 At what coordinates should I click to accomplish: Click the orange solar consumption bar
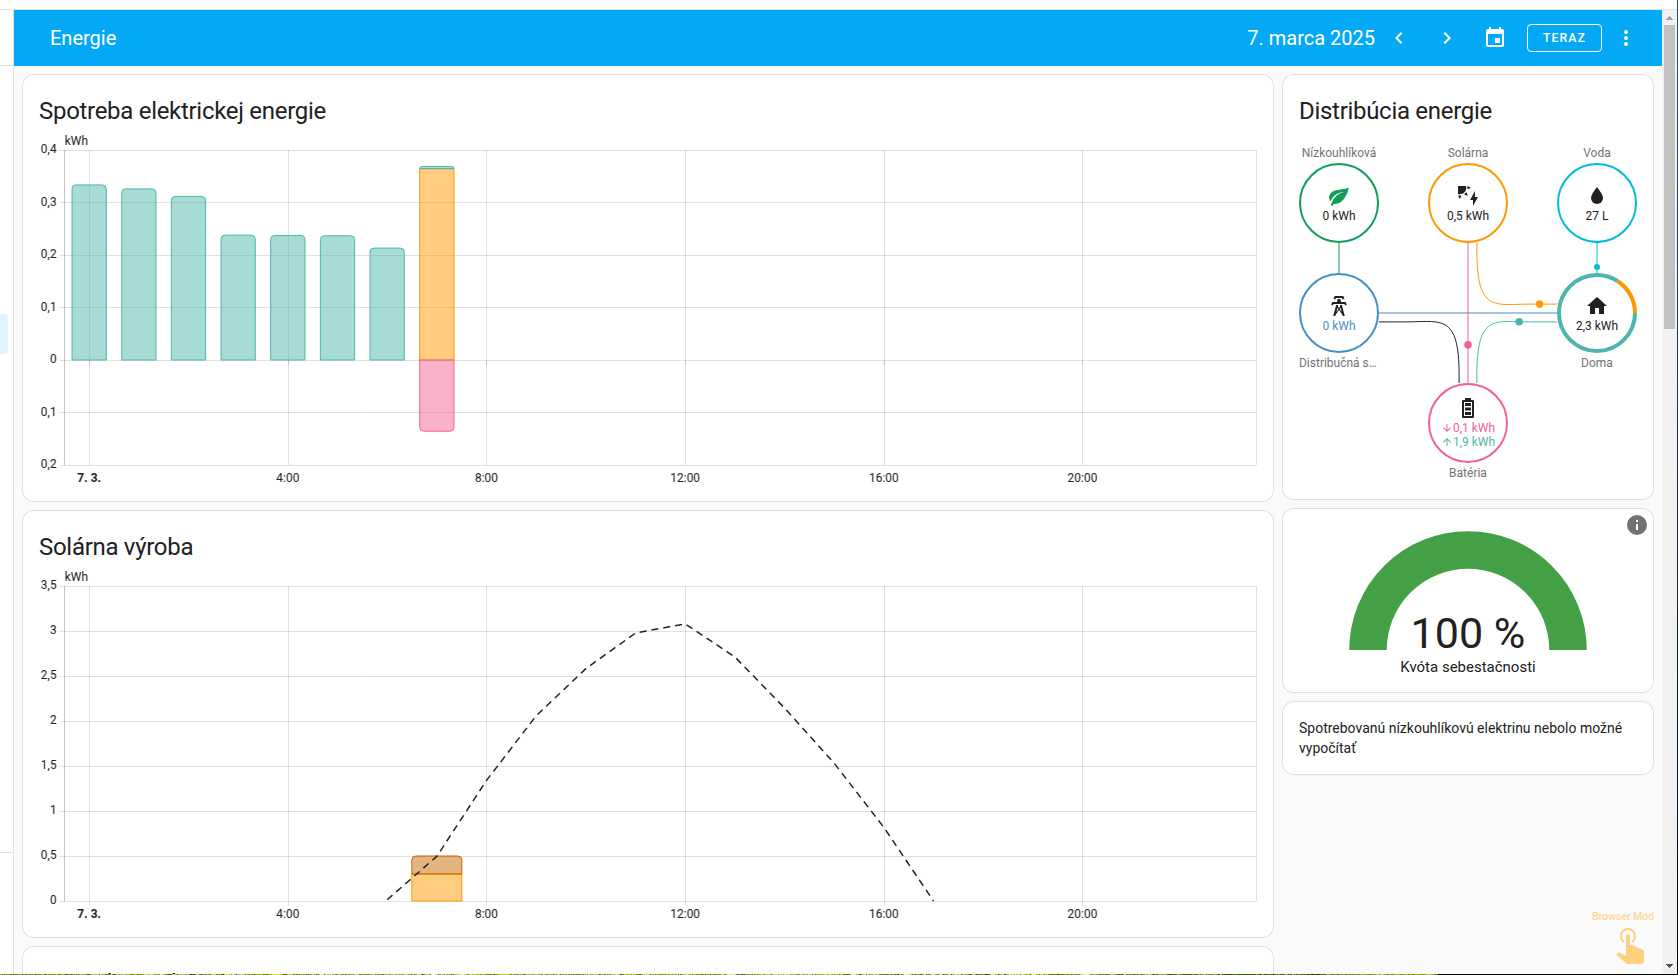point(437,265)
